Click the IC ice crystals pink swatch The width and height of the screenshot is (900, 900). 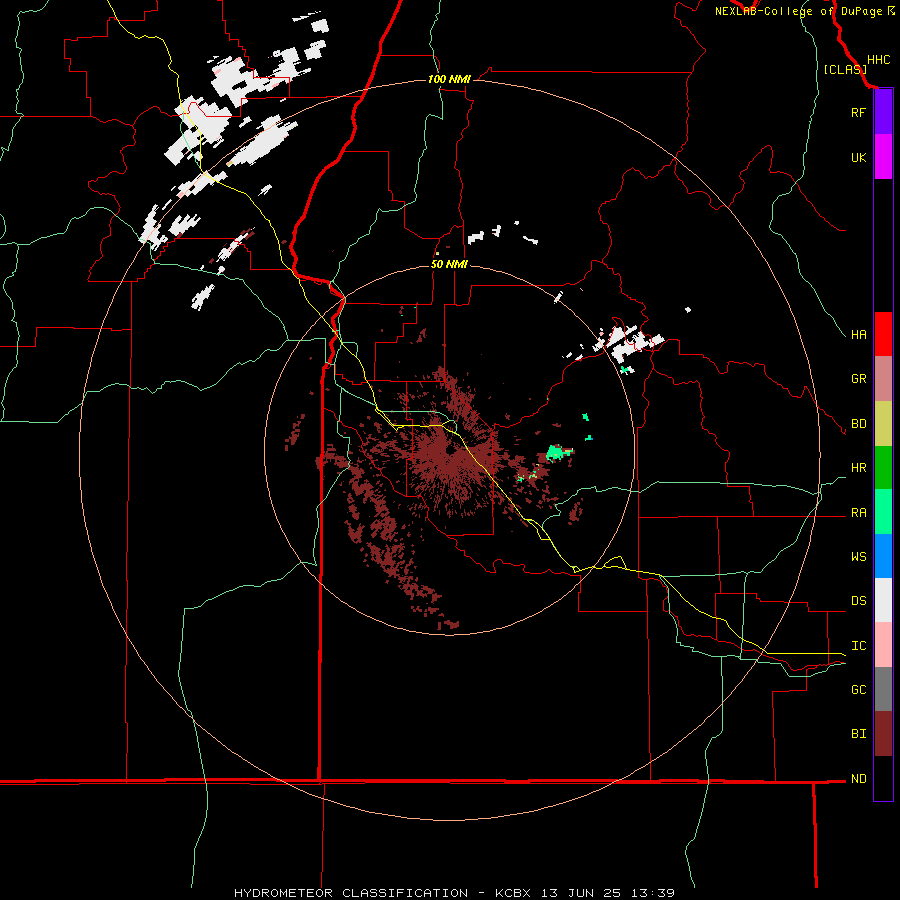[x=883, y=645]
